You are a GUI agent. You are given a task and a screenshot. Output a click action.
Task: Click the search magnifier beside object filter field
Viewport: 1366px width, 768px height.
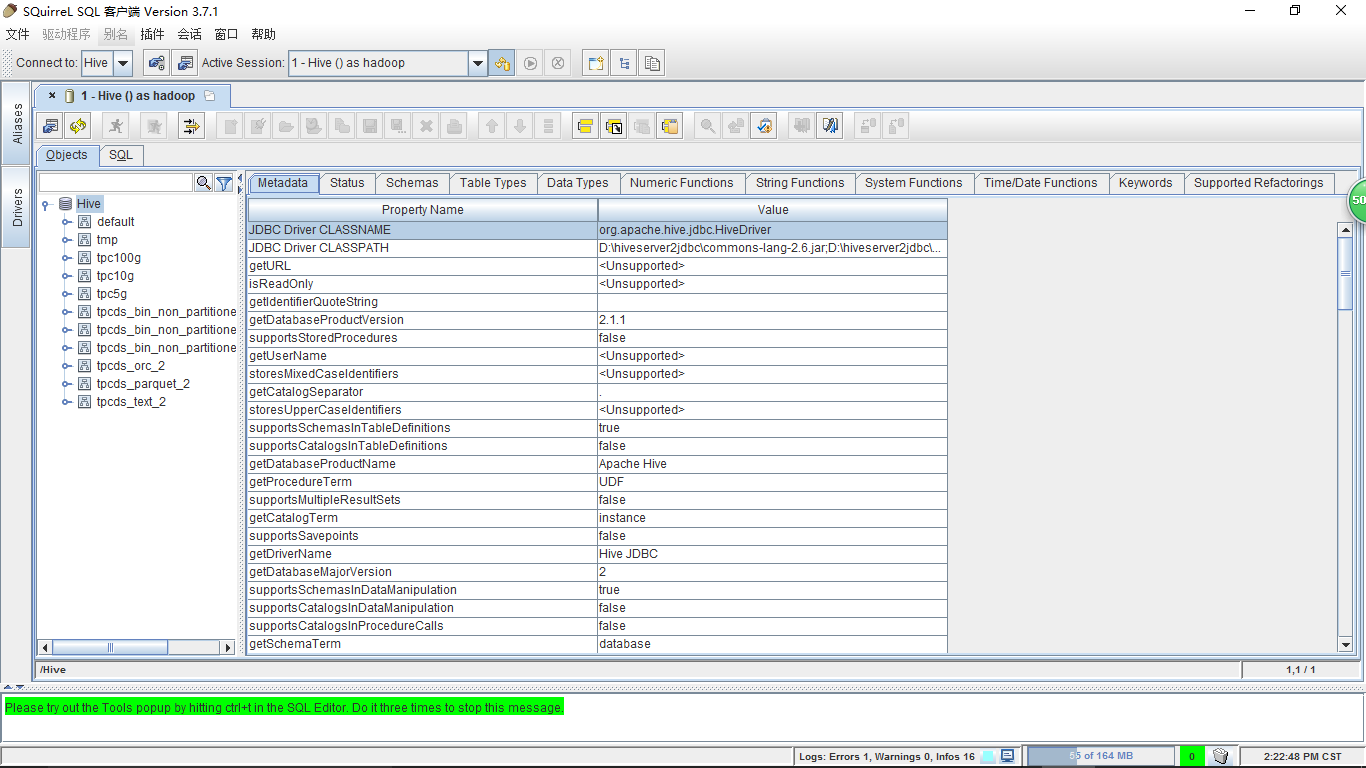(x=204, y=183)
